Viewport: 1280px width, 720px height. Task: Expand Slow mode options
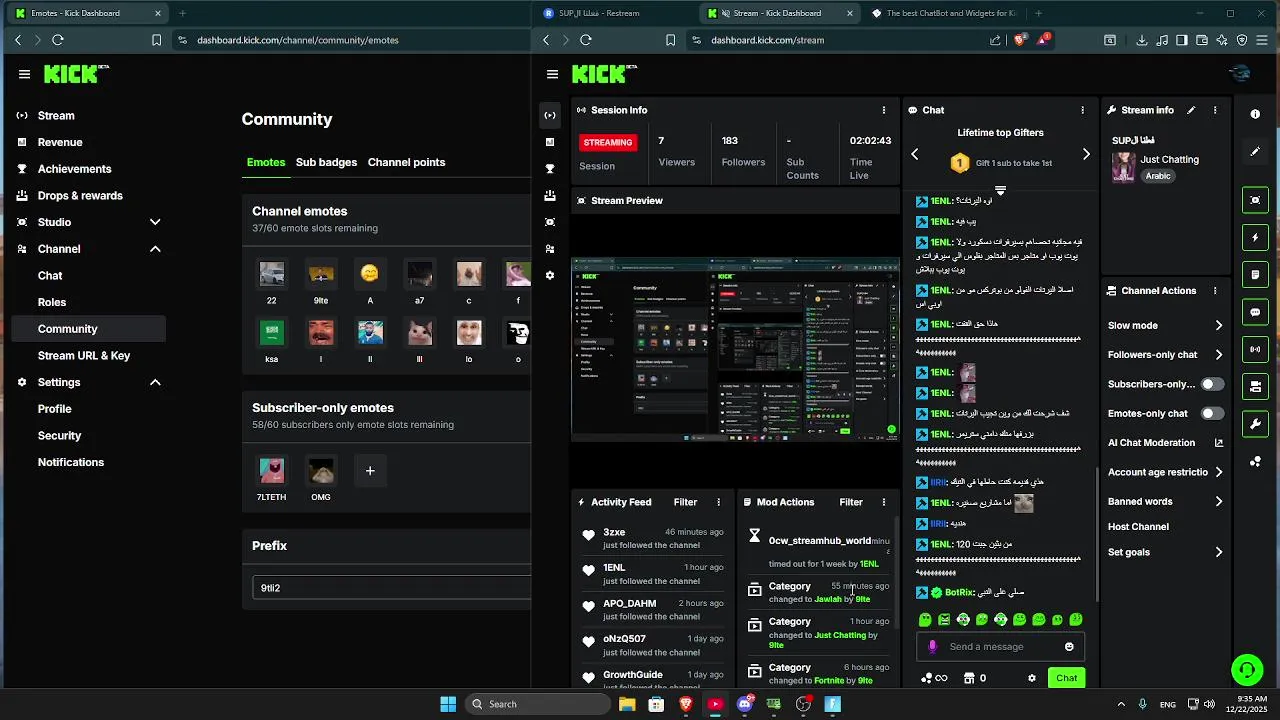(x=1219, y=326)
